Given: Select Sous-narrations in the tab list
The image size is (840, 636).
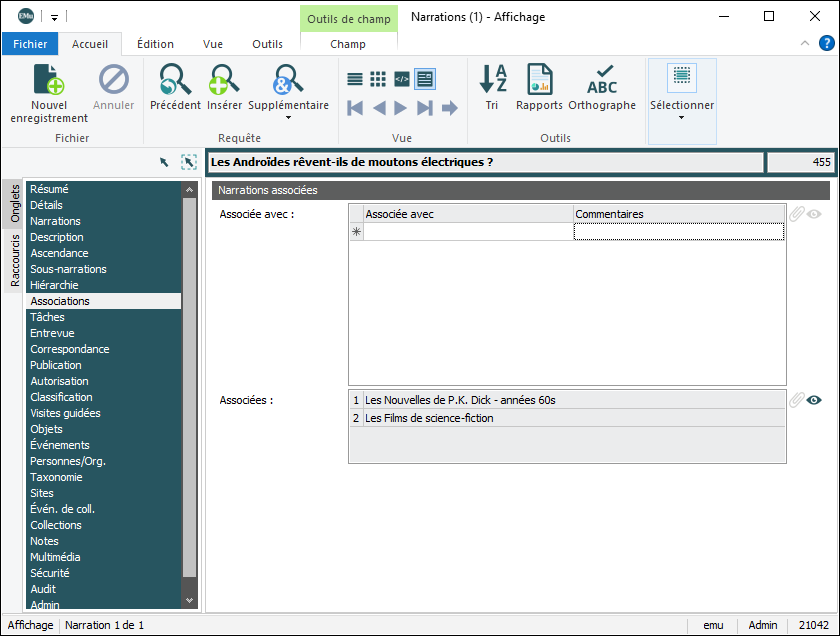Looking at the screenshot, I should [68, 269].
